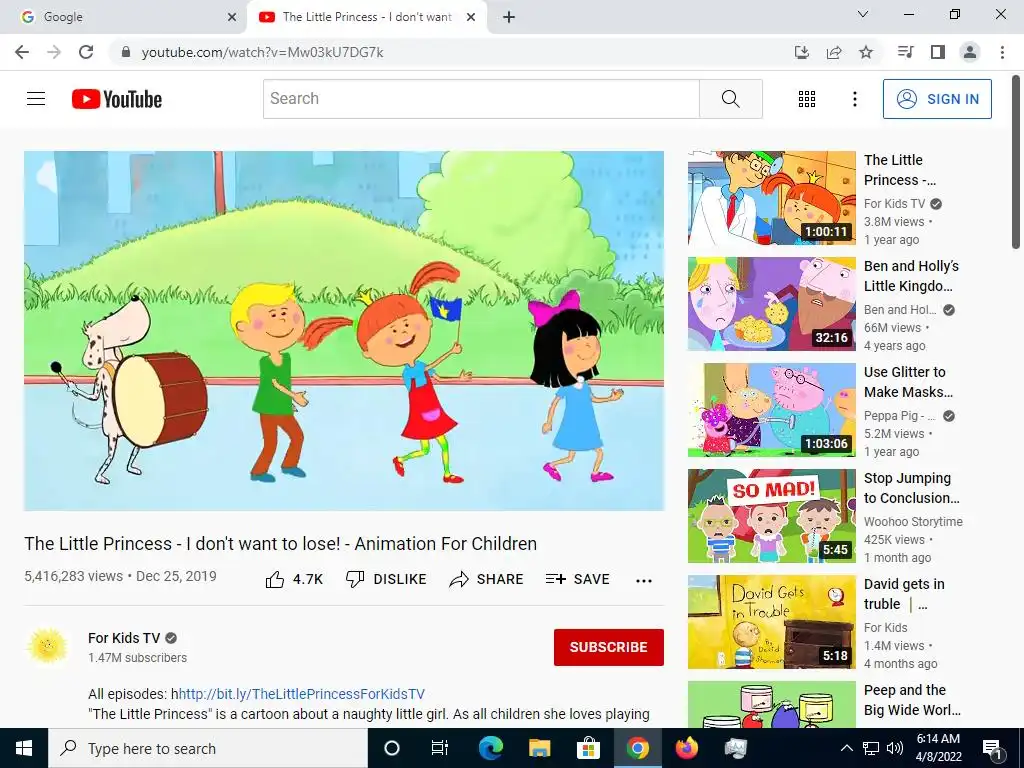Image resolution: width=1024 pixels, height=768 pixels.
Task: Open For Kids TV channel name
Action: point(124,638)
